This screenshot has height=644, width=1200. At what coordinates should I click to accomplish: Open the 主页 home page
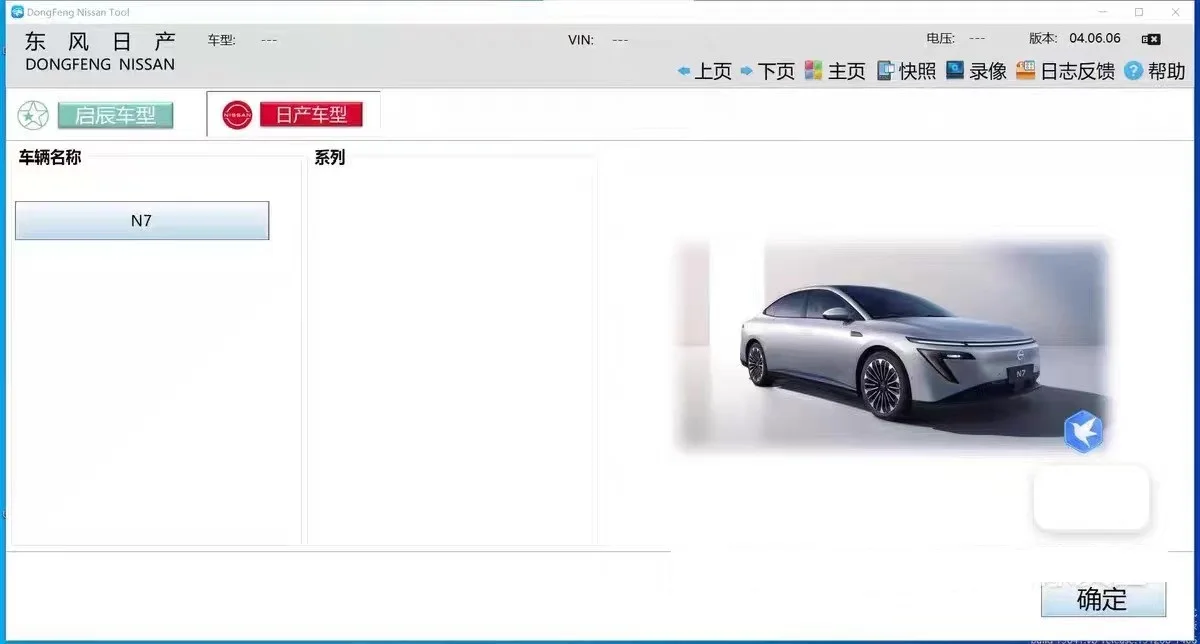coord(834,71)
